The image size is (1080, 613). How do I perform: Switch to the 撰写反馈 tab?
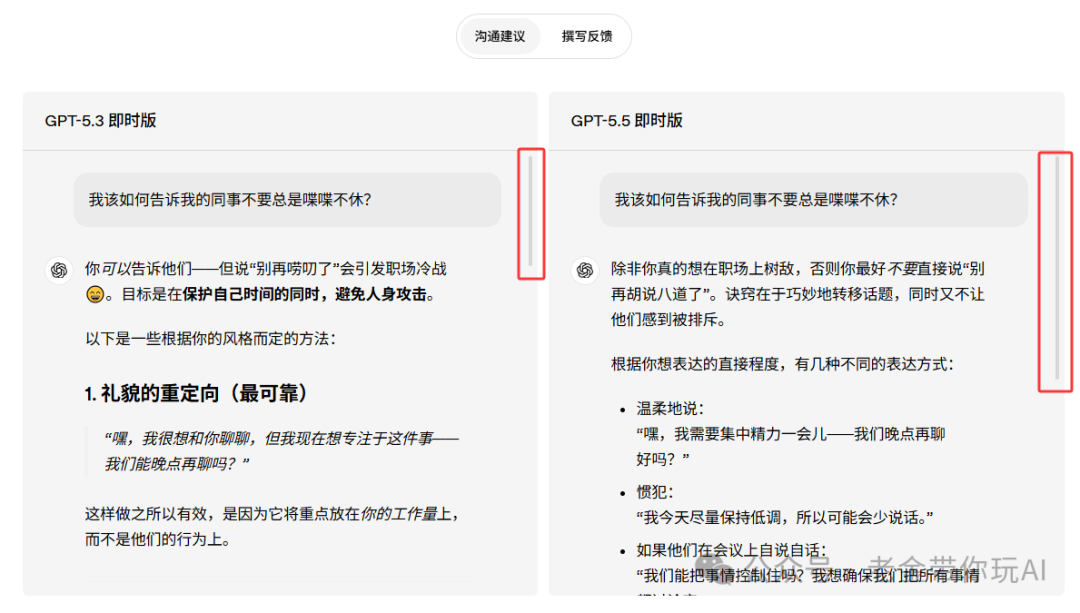(x=587, y=37)
